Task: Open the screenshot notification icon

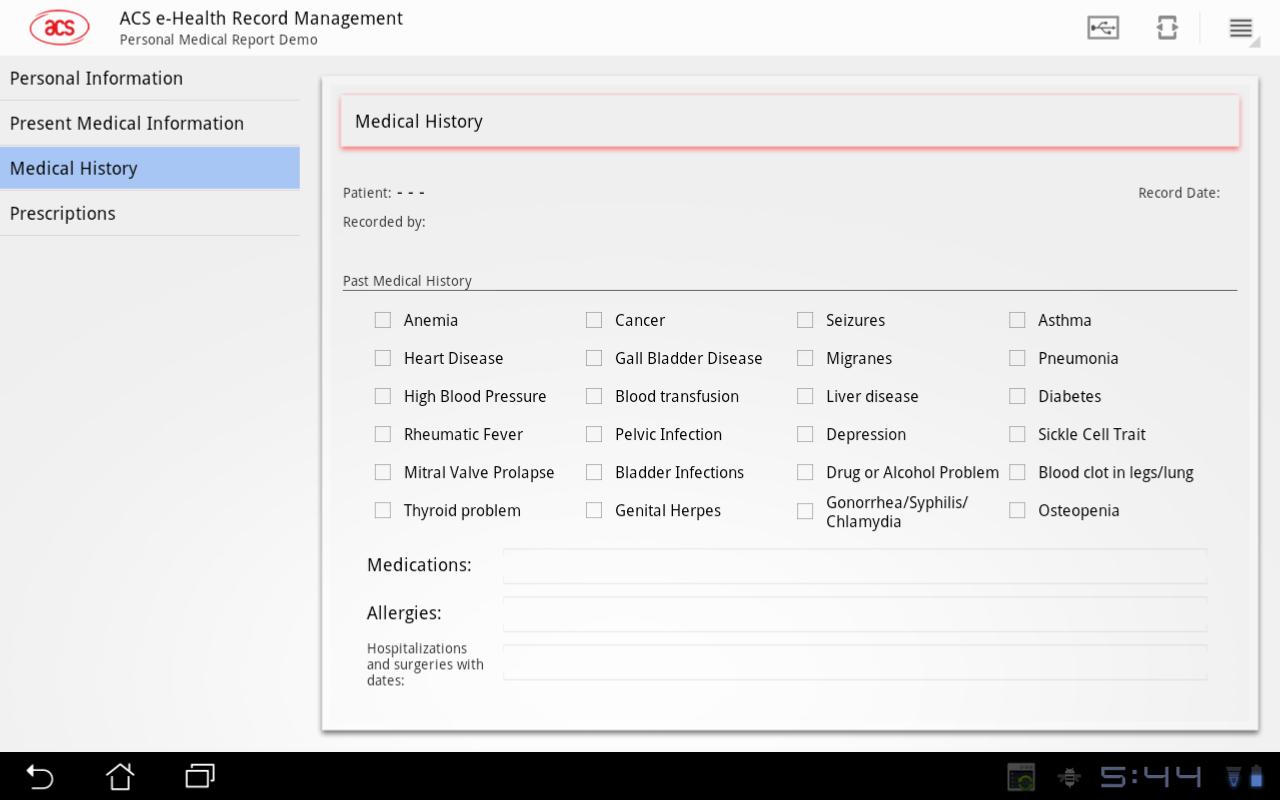Action: pyautogui.click(x=1021, y=777)
